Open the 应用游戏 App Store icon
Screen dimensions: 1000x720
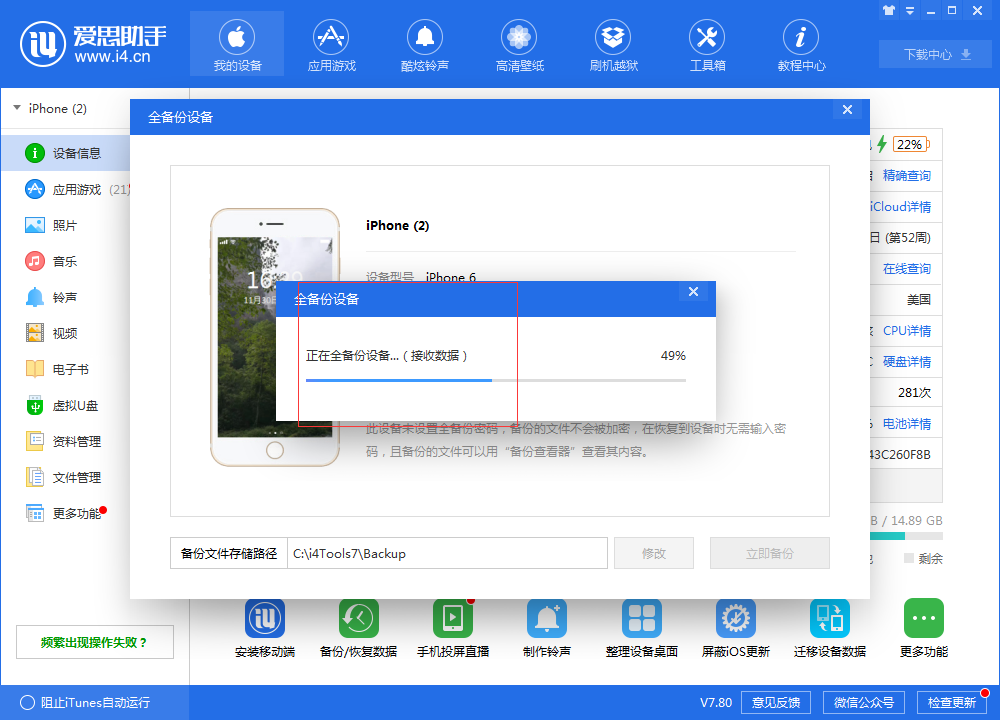click(331, 38)
